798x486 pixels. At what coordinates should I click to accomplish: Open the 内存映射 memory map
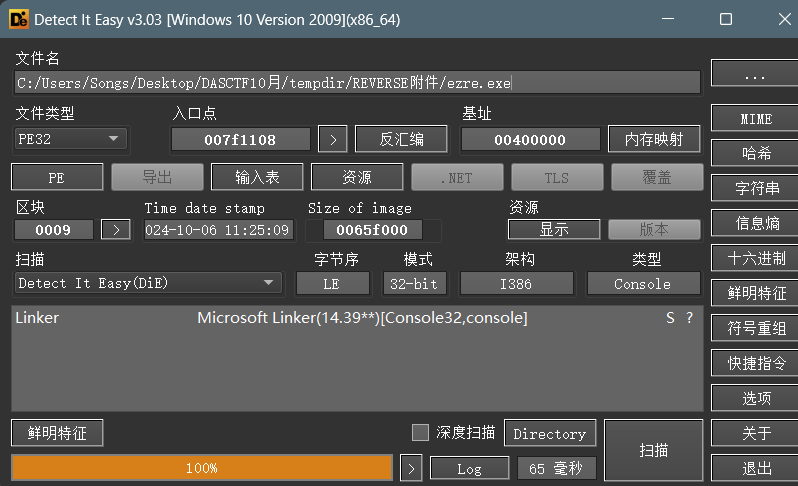point(654,139)
